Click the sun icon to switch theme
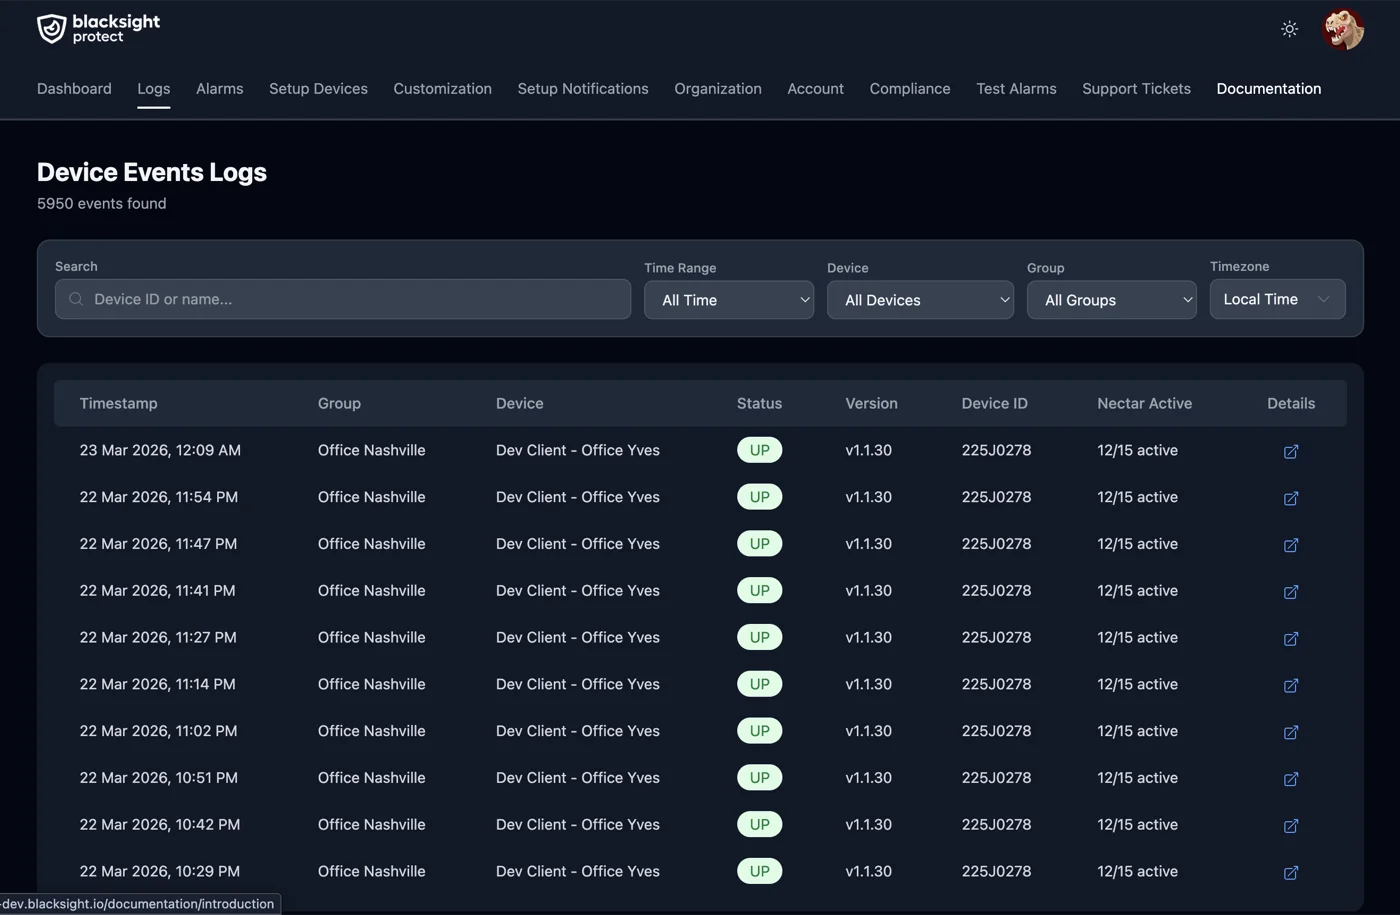Viewport: 1400px width, 915px height. [1289, 29]
